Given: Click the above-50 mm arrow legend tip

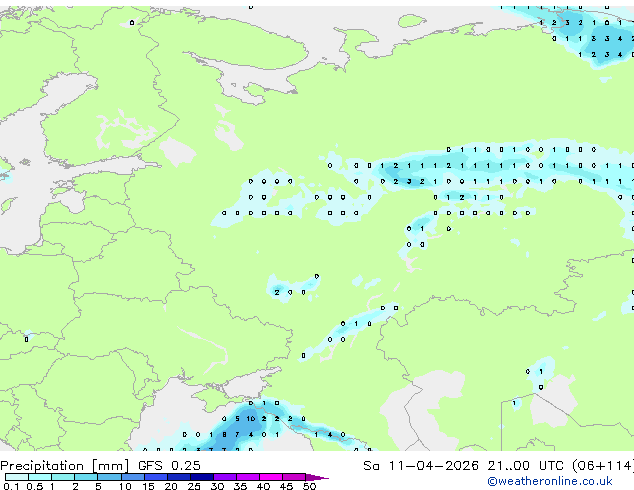Looking at the screenshot, I should click(317, 477).
